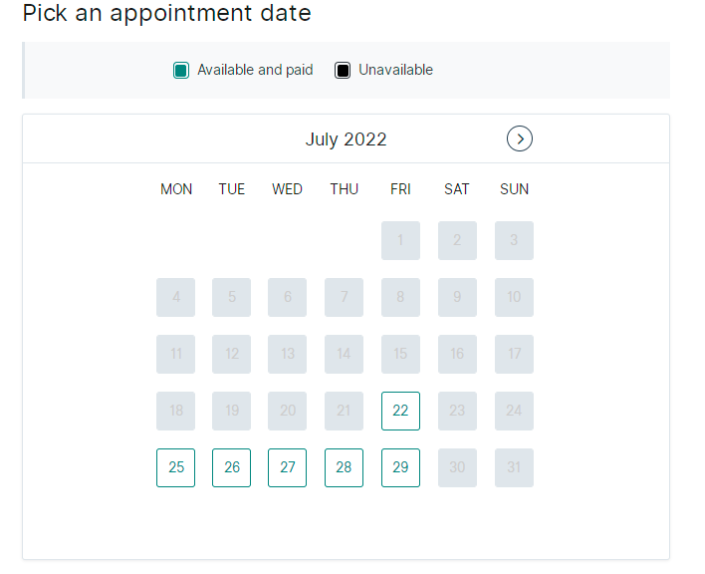Go to next month with arrow icon
The height and width of the screenshot is (574, 705).
519,138
